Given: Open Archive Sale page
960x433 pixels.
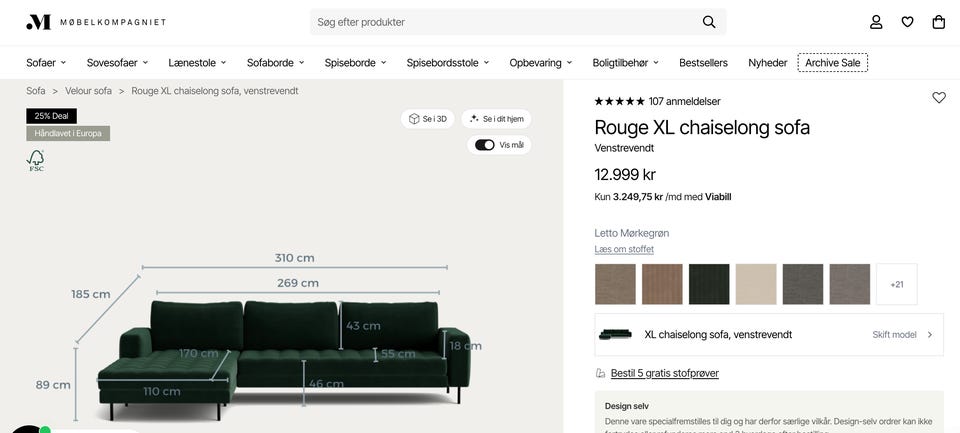Looking at the screenshot, I should coord(833,62).
